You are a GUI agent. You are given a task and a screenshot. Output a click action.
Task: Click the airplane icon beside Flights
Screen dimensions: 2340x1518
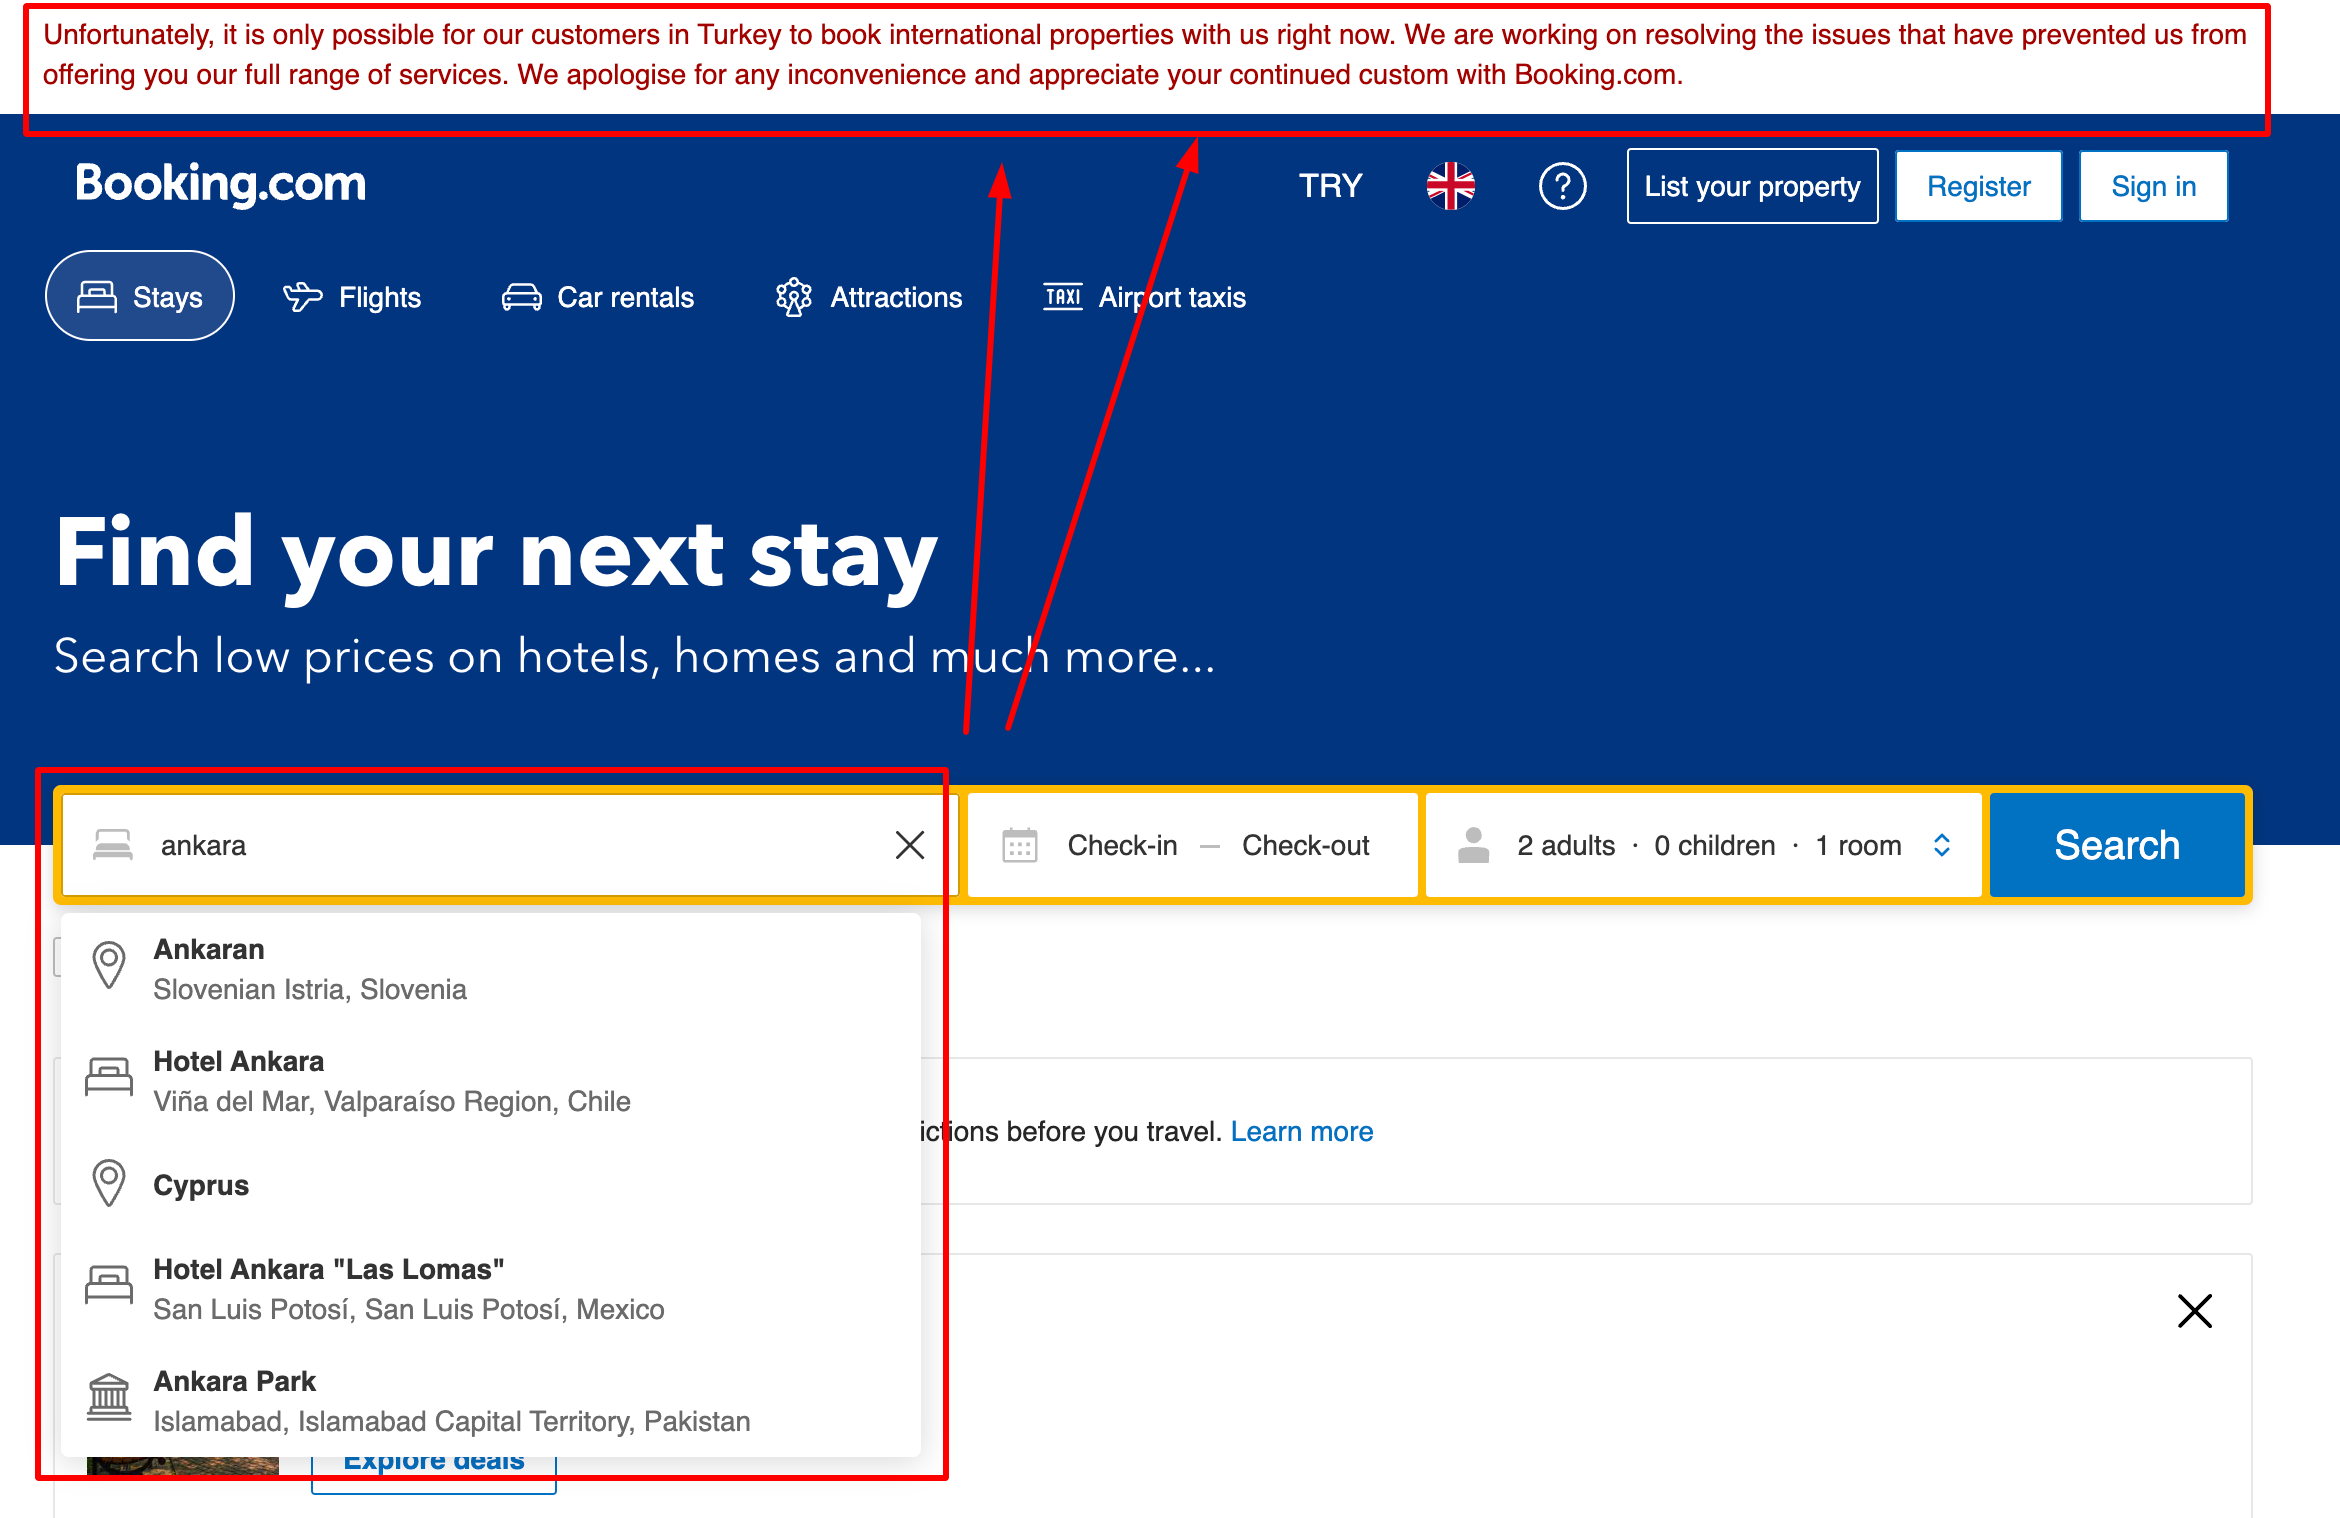303,297
